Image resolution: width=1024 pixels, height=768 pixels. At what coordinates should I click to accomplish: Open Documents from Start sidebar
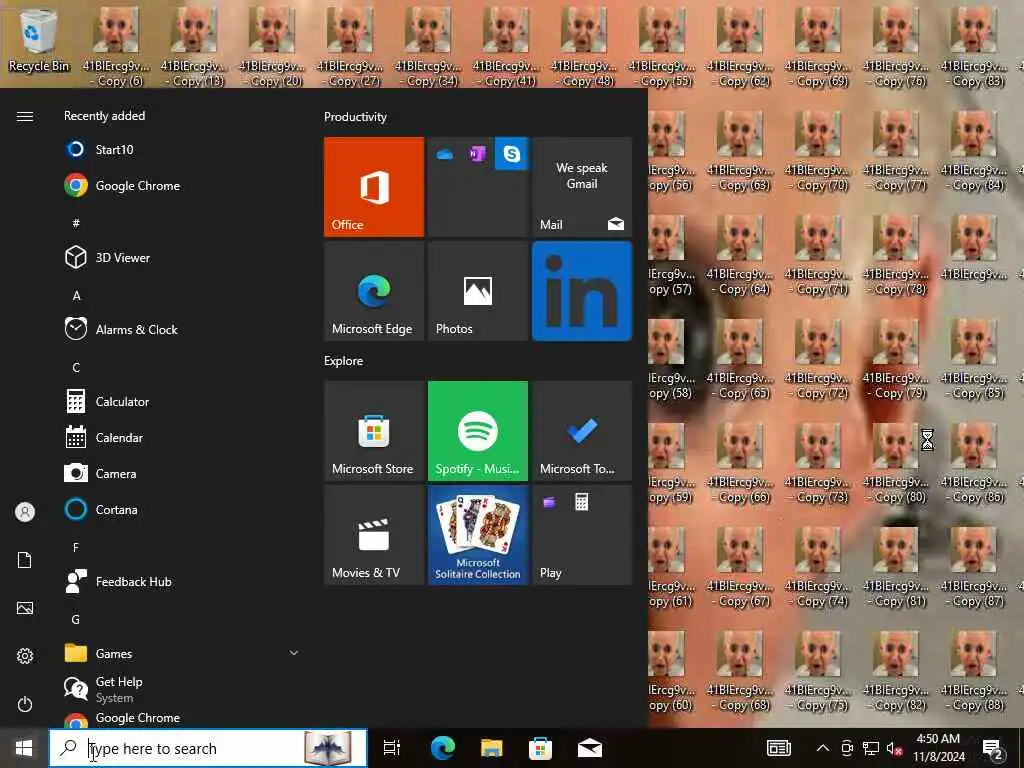(25, 560)
